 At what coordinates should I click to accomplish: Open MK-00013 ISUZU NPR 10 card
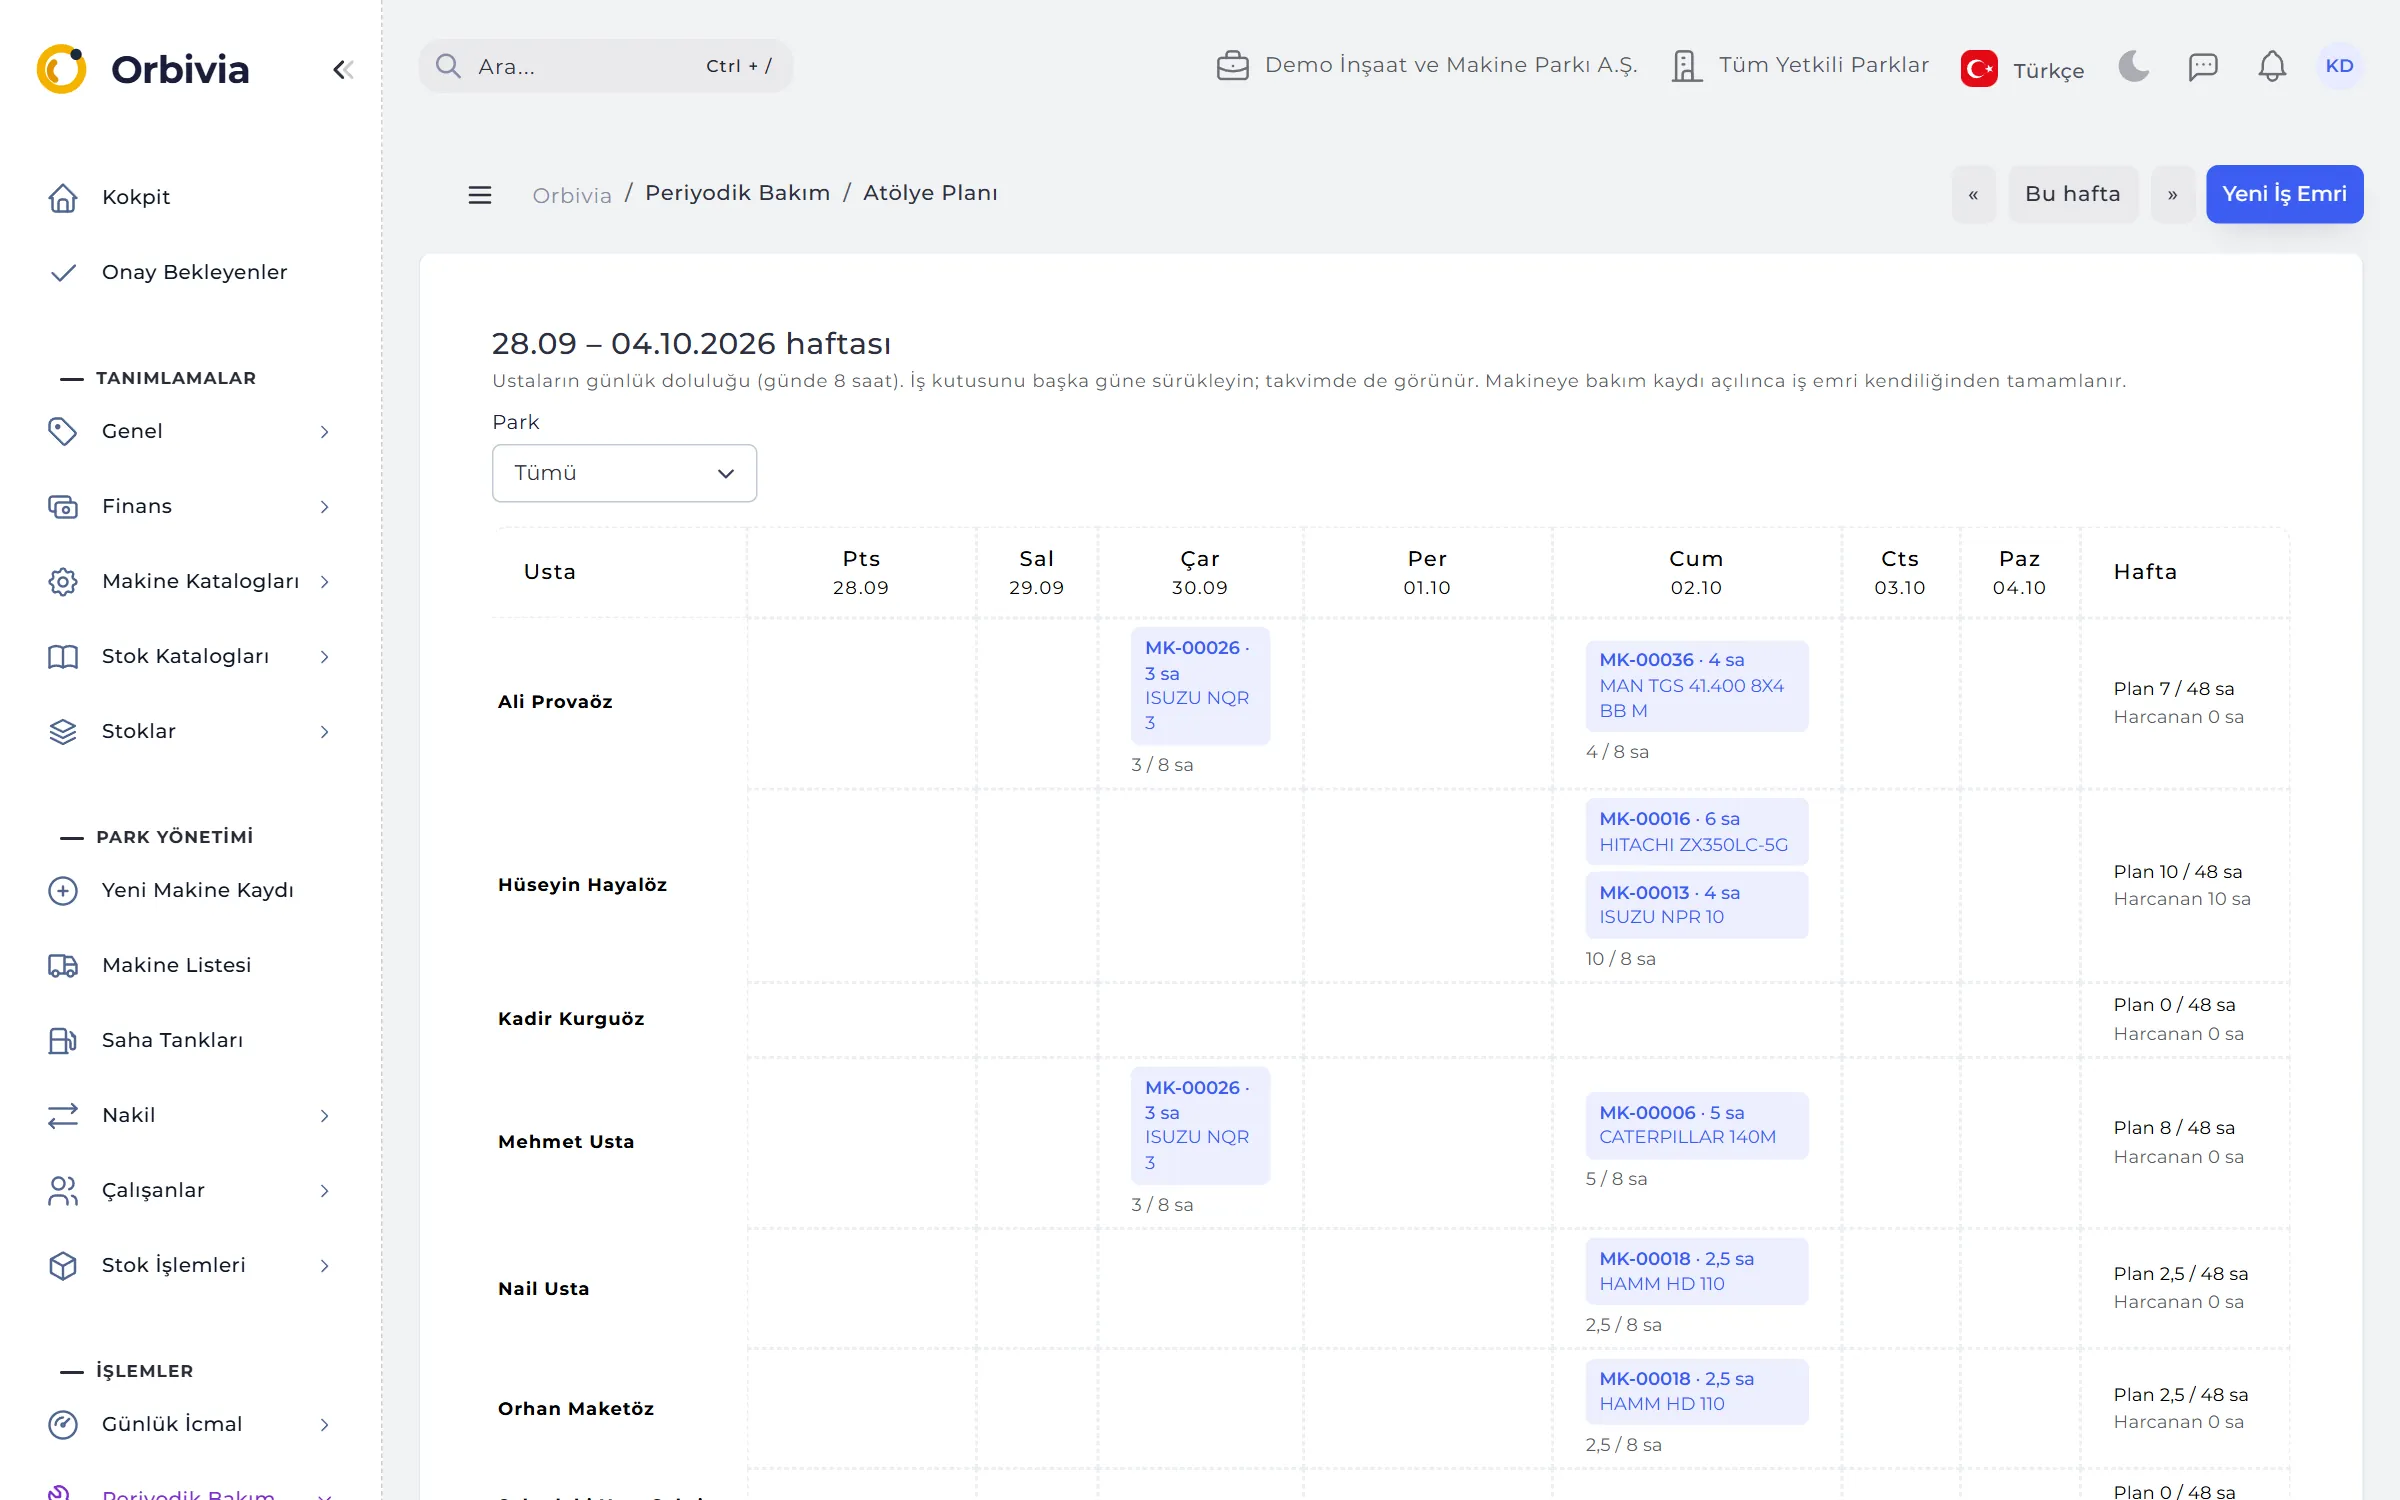[1696, 905]
